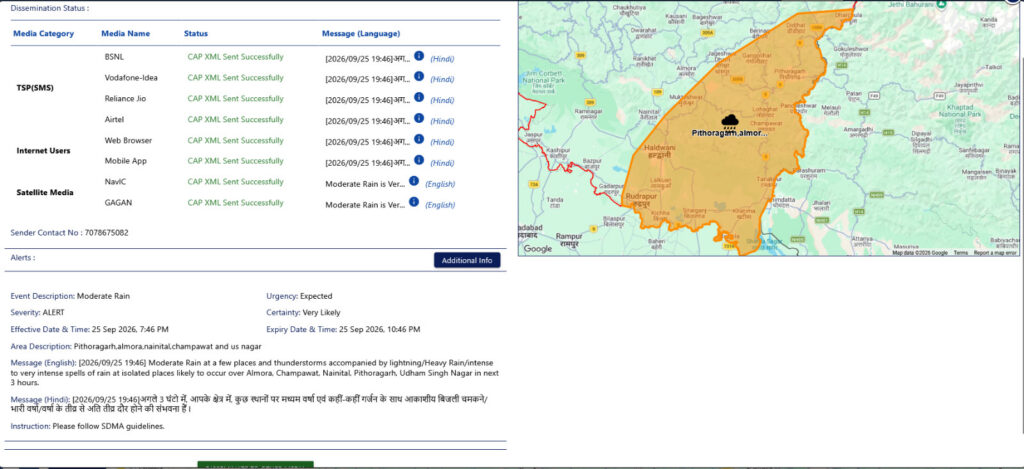
Task: Click the NavIC message info icon
Action: (x=414, y=181)
